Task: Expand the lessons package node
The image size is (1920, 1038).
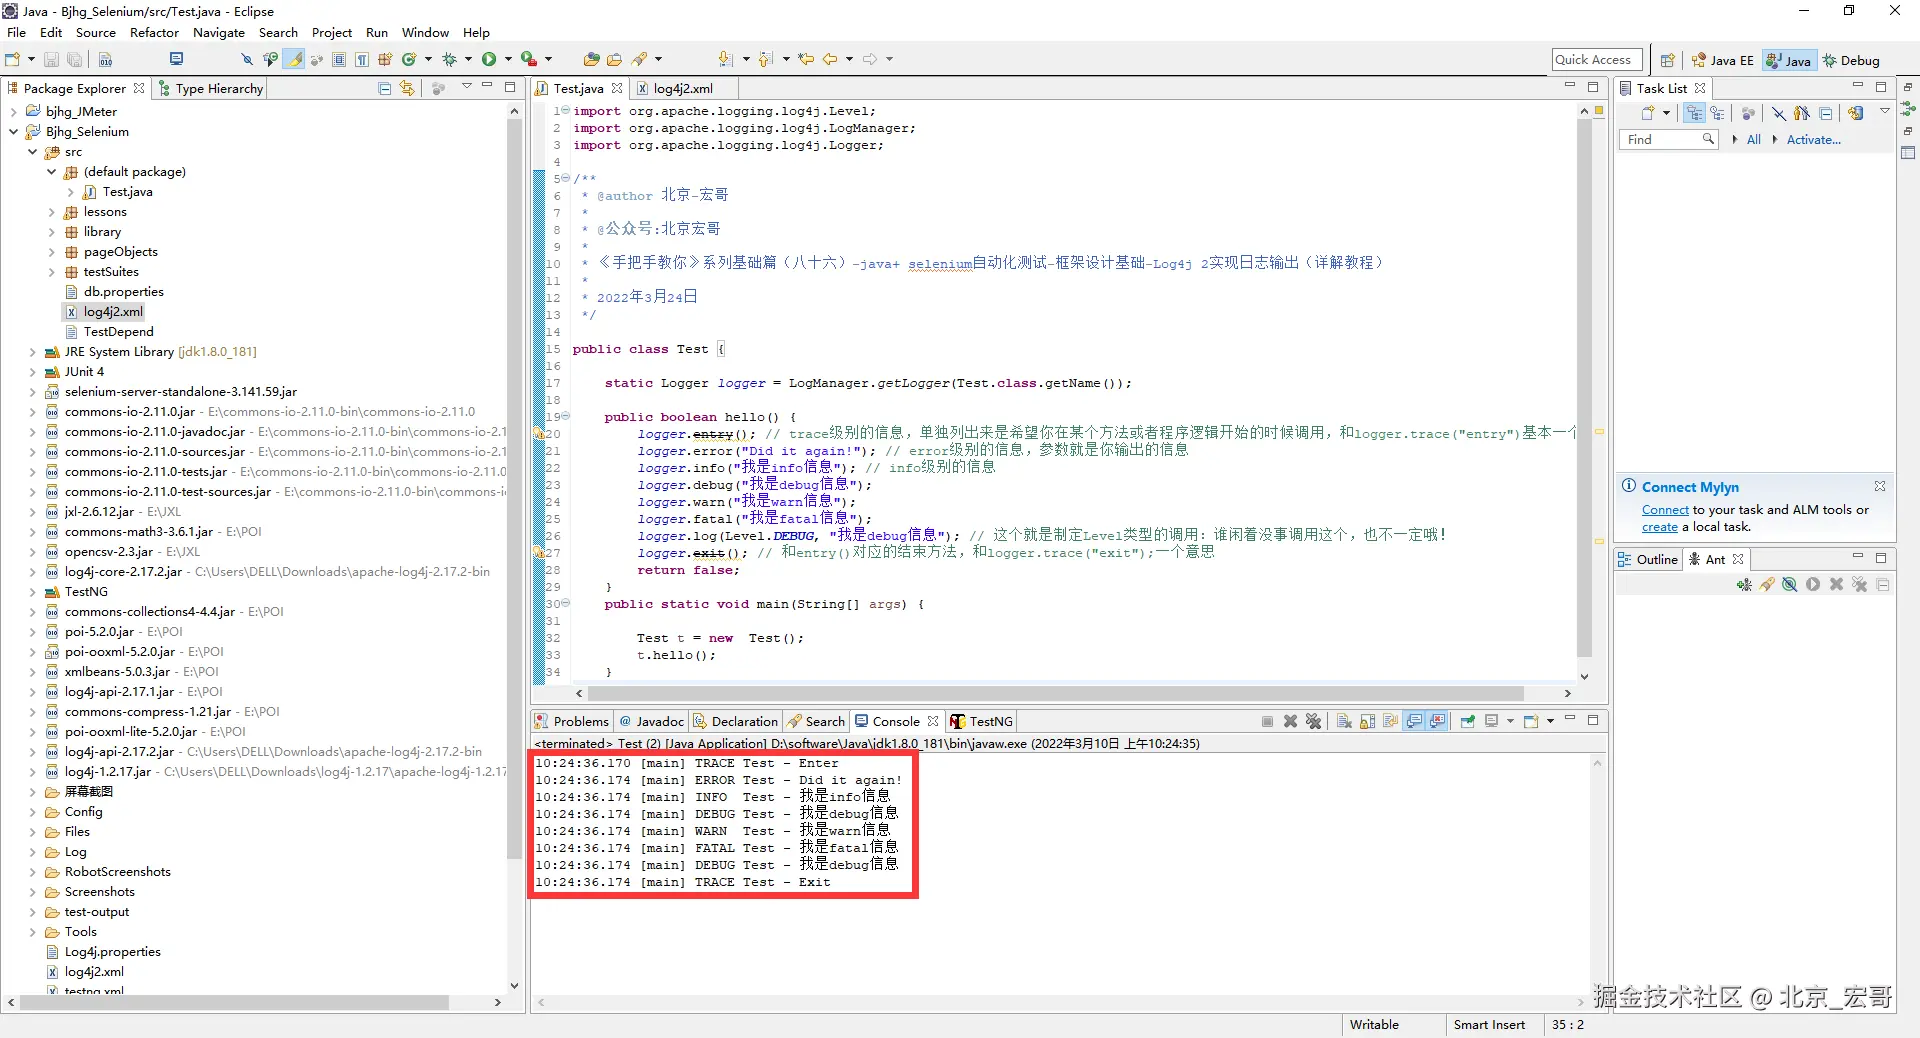Action: click(52, 212)
